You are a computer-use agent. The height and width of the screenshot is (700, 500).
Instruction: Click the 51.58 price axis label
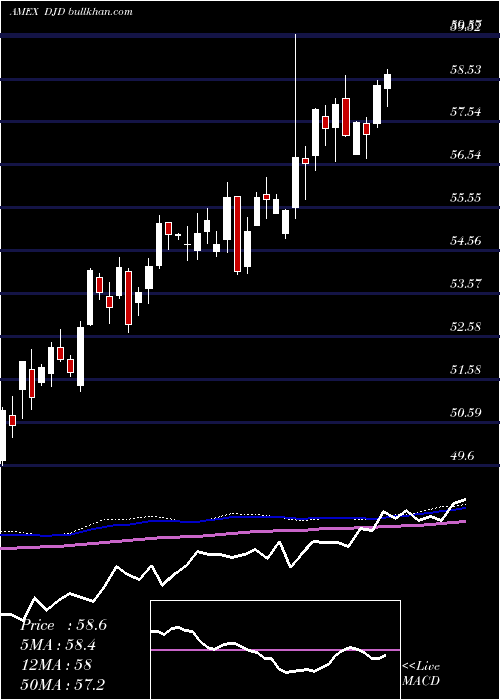coord(466,370)
